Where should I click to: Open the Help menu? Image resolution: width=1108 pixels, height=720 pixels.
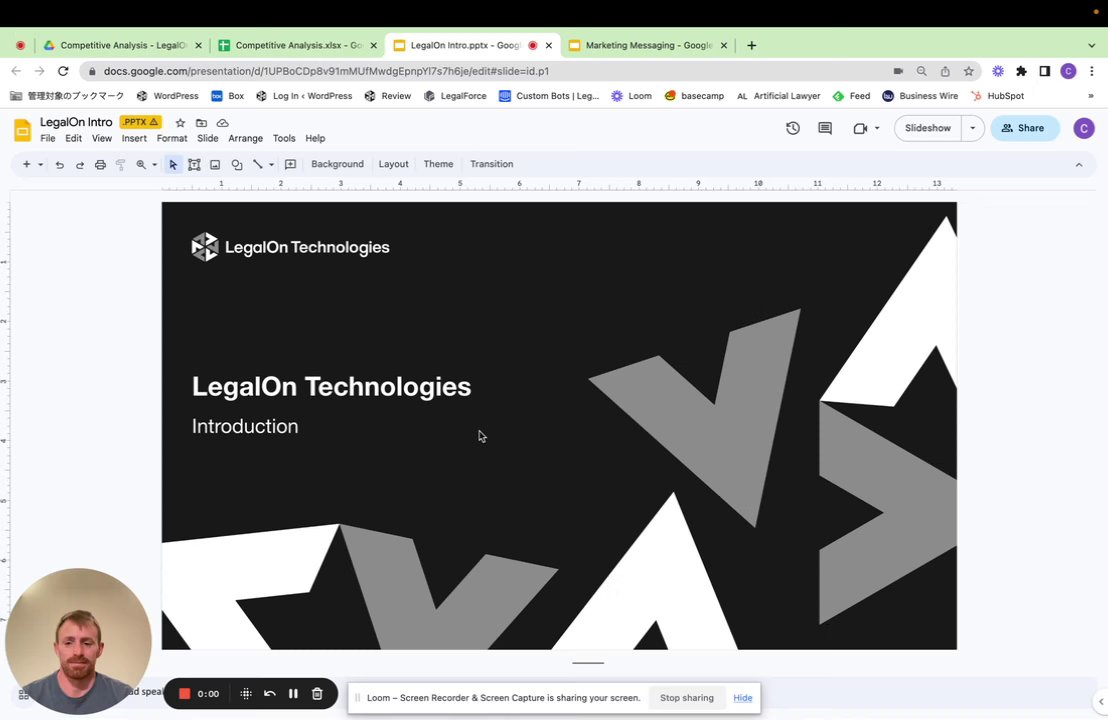pos(315,138)
